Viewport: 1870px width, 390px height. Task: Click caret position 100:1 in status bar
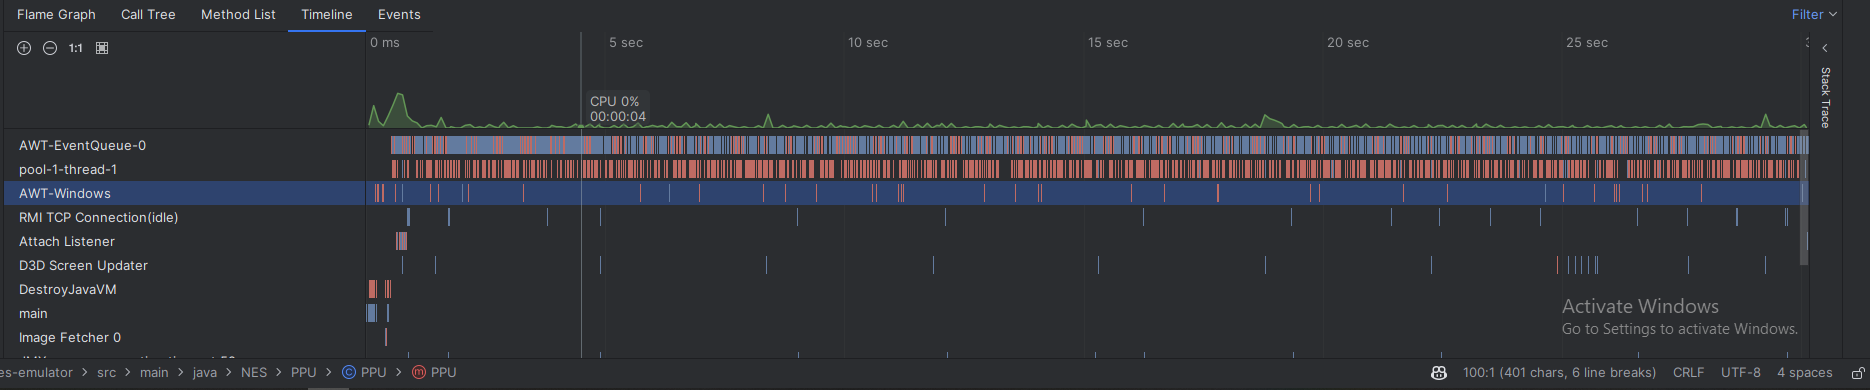(x=1559, y=372)
